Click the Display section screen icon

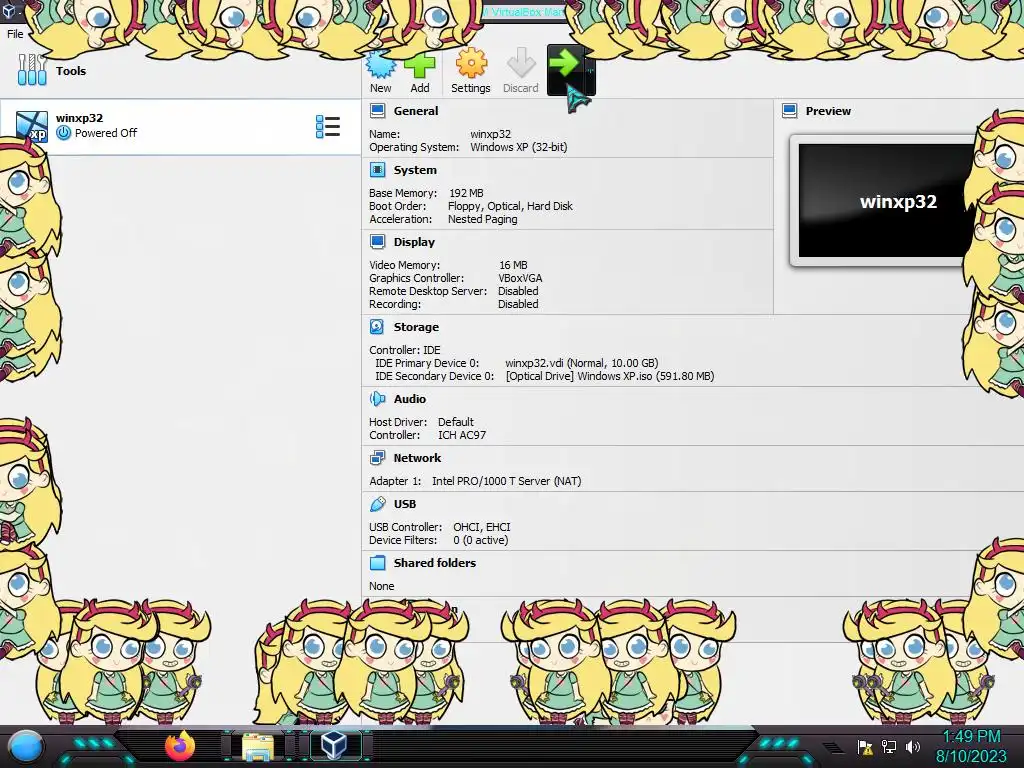(377, 242)
